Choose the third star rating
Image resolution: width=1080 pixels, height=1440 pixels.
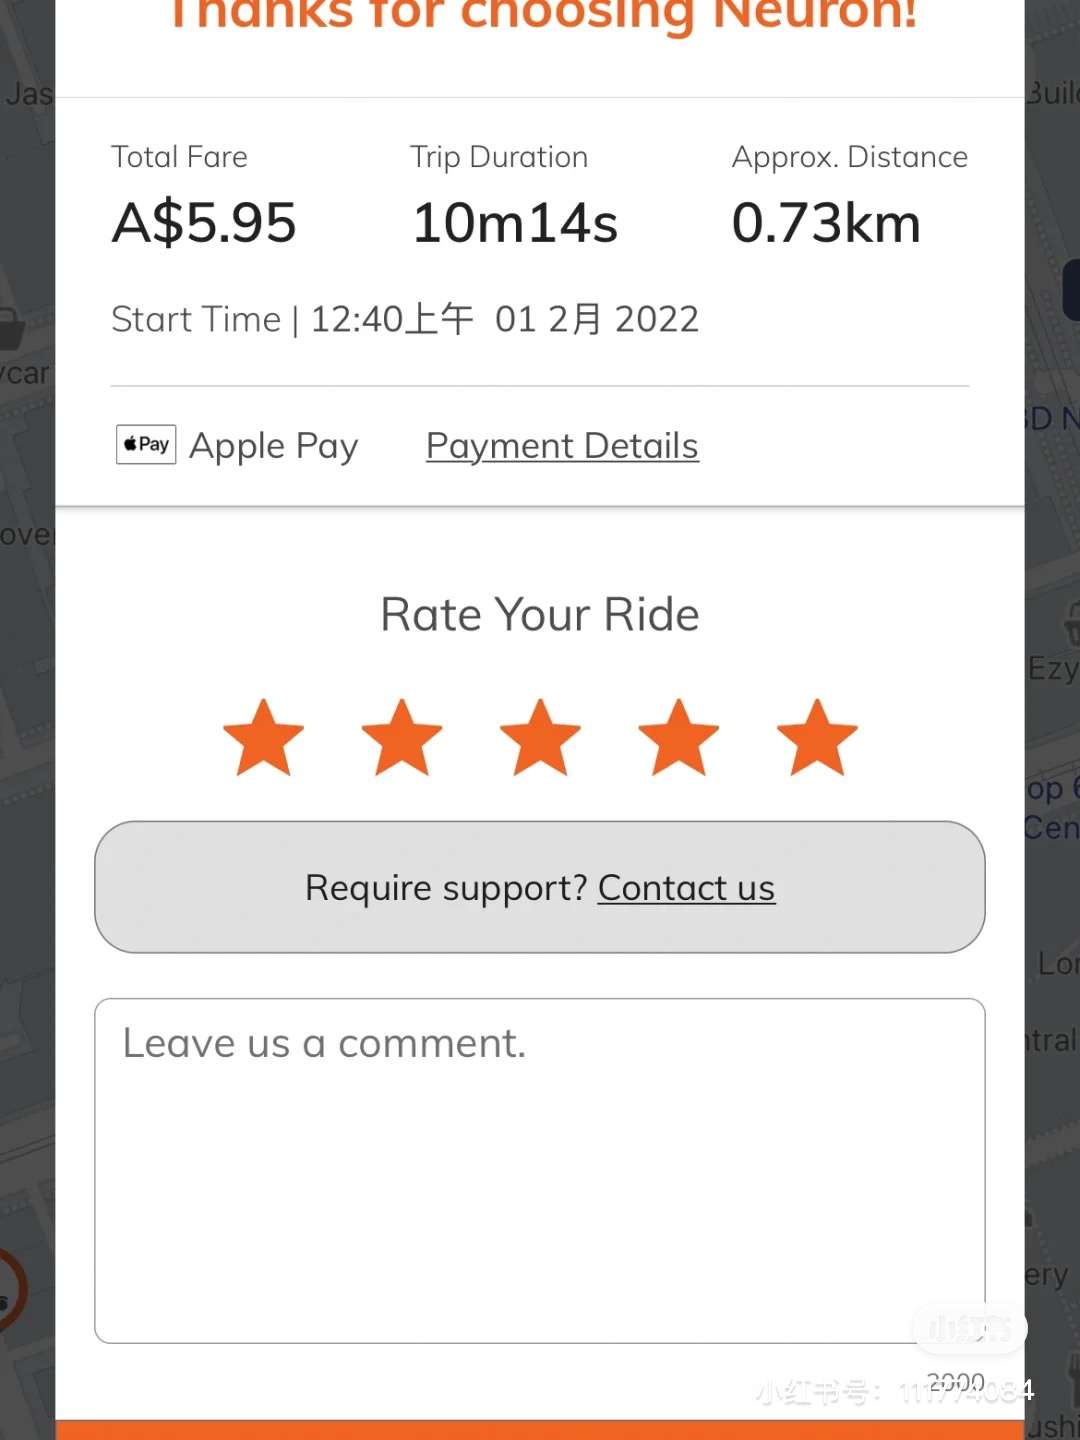tap(540, 738)
